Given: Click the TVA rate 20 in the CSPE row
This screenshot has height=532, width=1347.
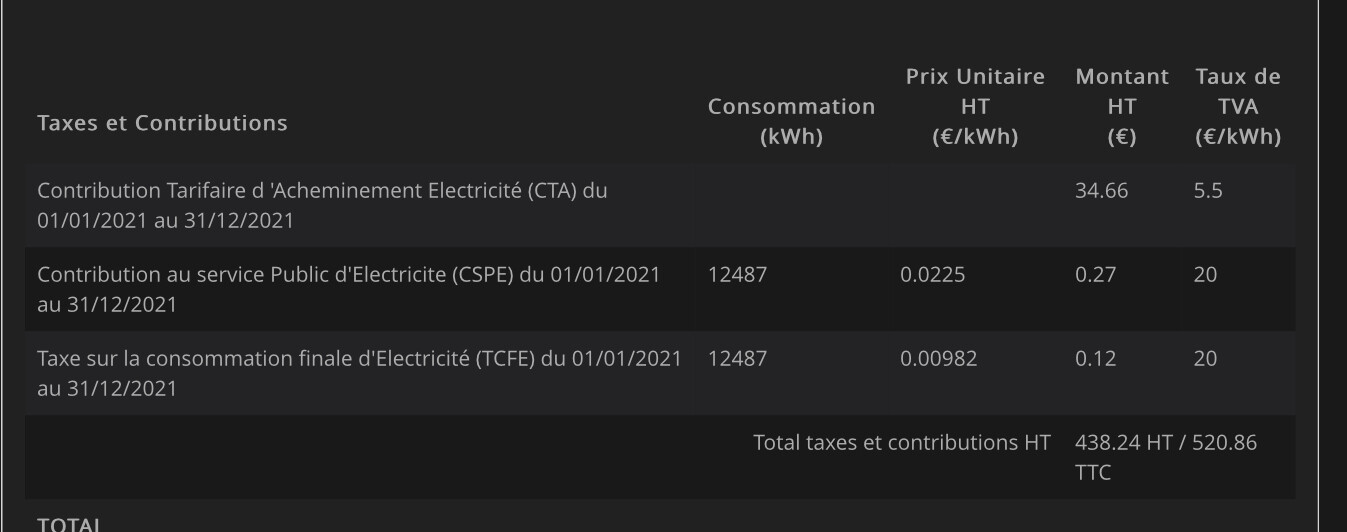Looking at the screenshot, I should [1206, 274].
